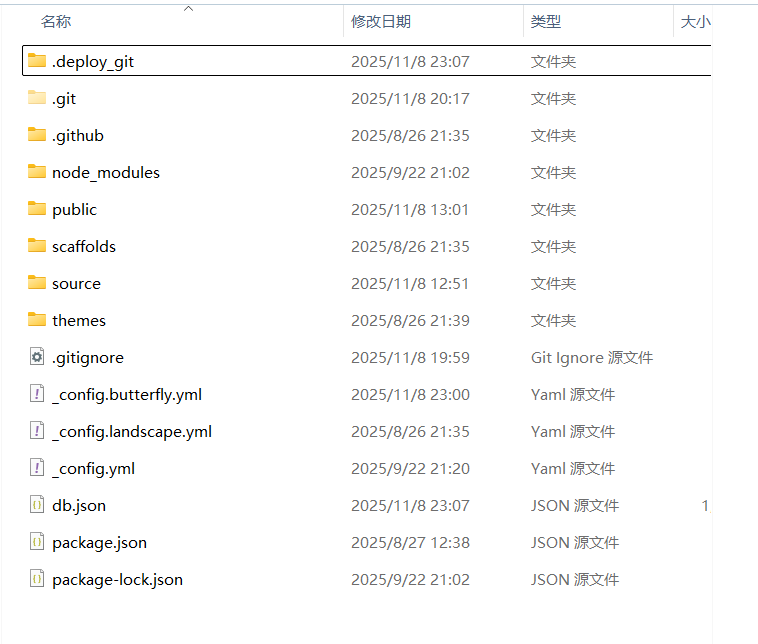Viewport: 758px width, 644px height.
Task: Select the public folder icon
Action: pos(37,208)
